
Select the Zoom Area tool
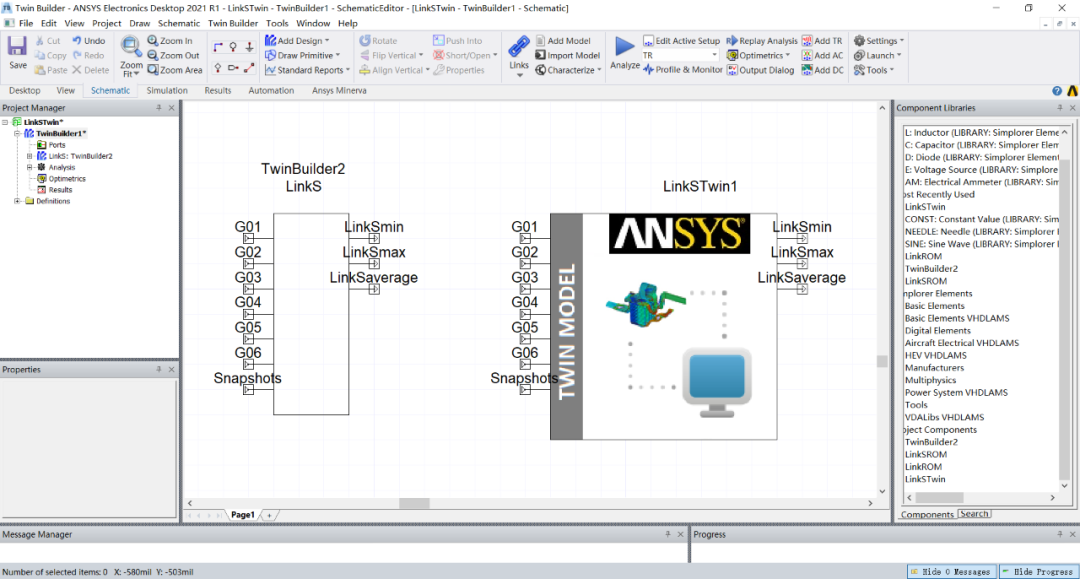(x=175, y=70)
